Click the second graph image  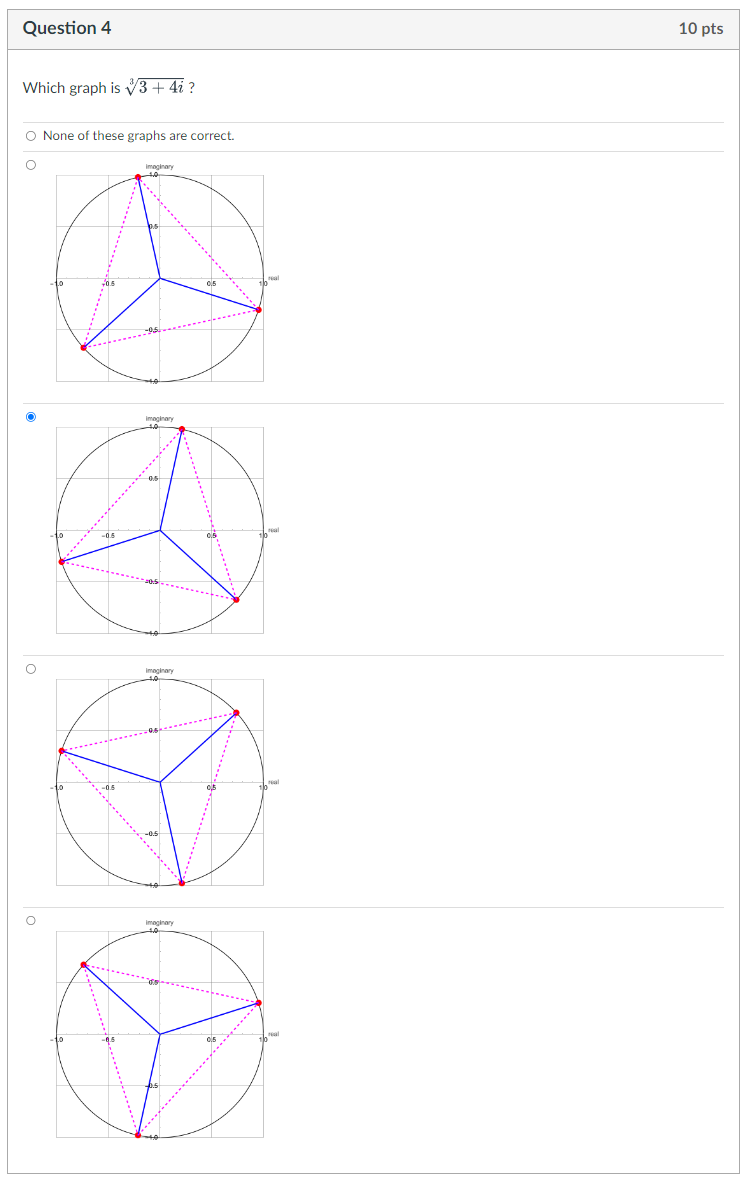(160, 530)
